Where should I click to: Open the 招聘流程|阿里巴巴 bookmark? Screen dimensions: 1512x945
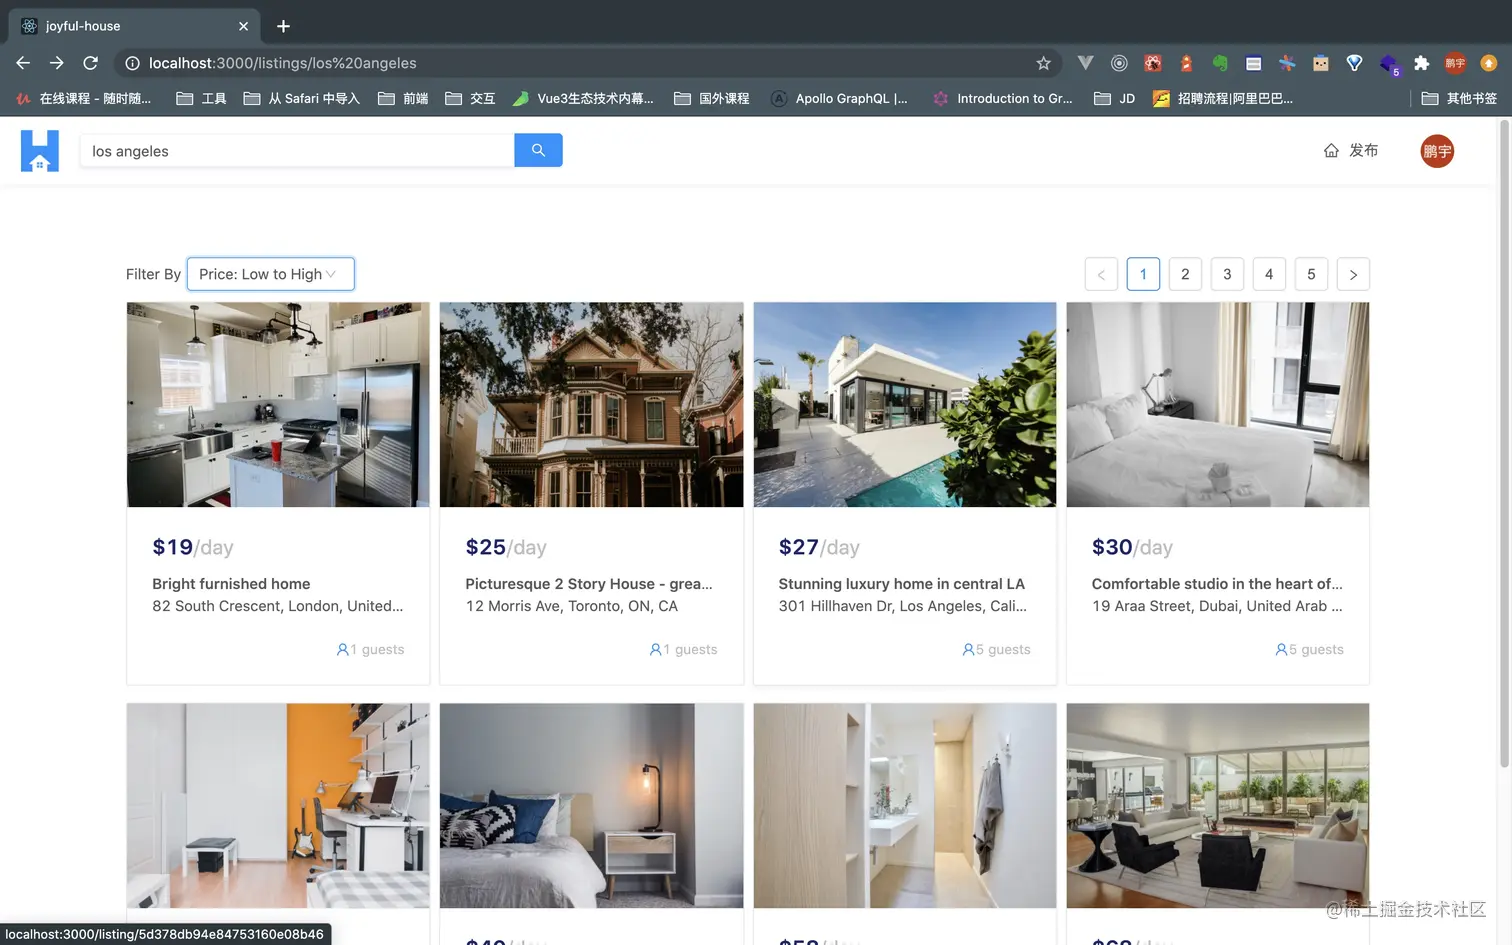[1223, 98]
